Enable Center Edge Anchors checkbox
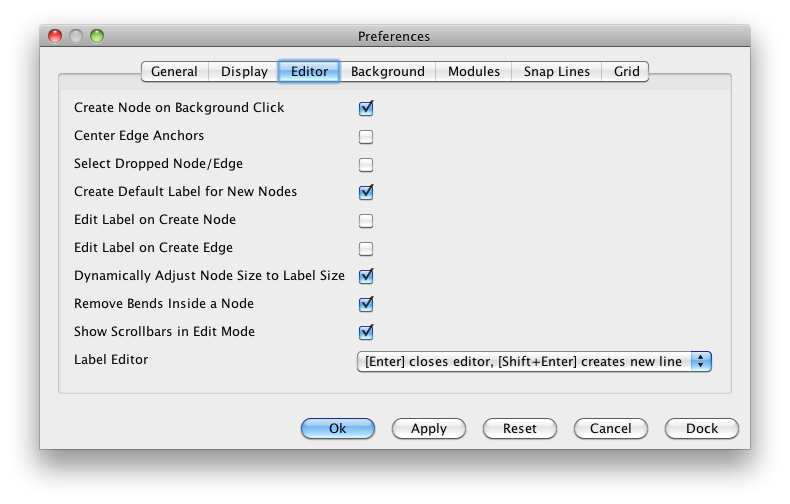 (366, 137)
